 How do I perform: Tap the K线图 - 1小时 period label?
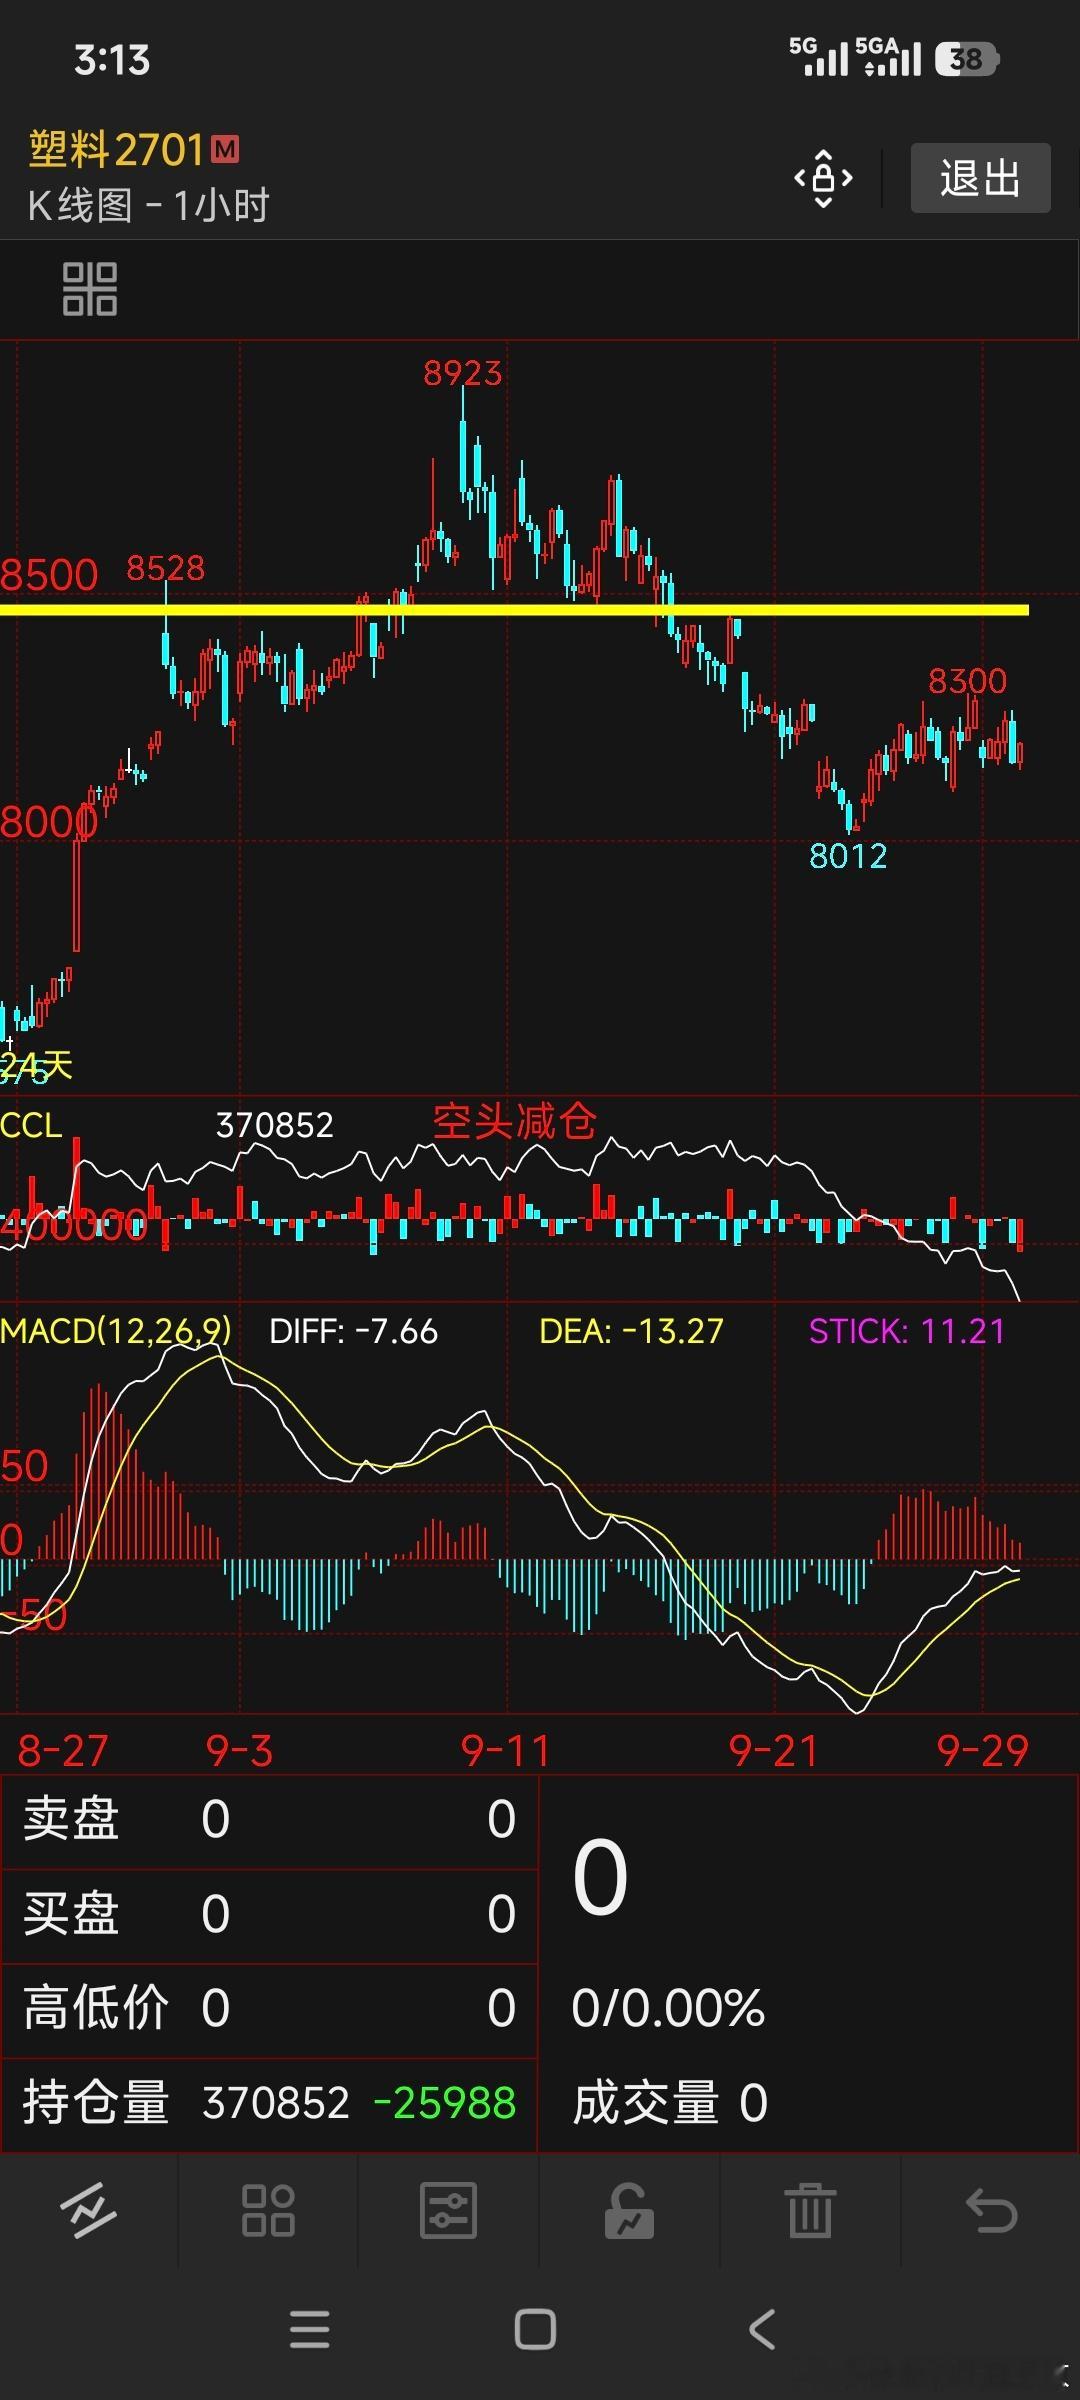click(149, 206)
